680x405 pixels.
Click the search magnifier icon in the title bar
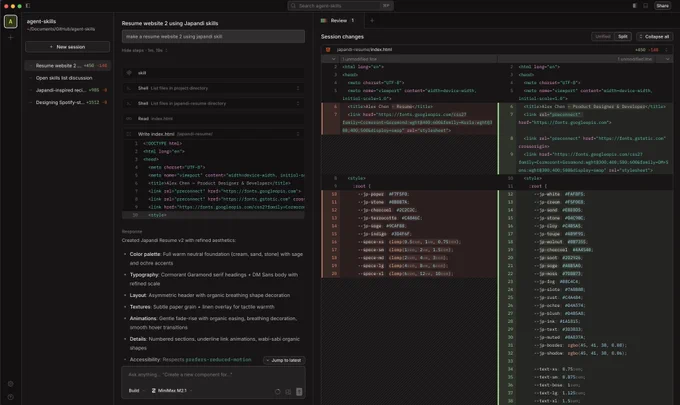tap(293, 6)
